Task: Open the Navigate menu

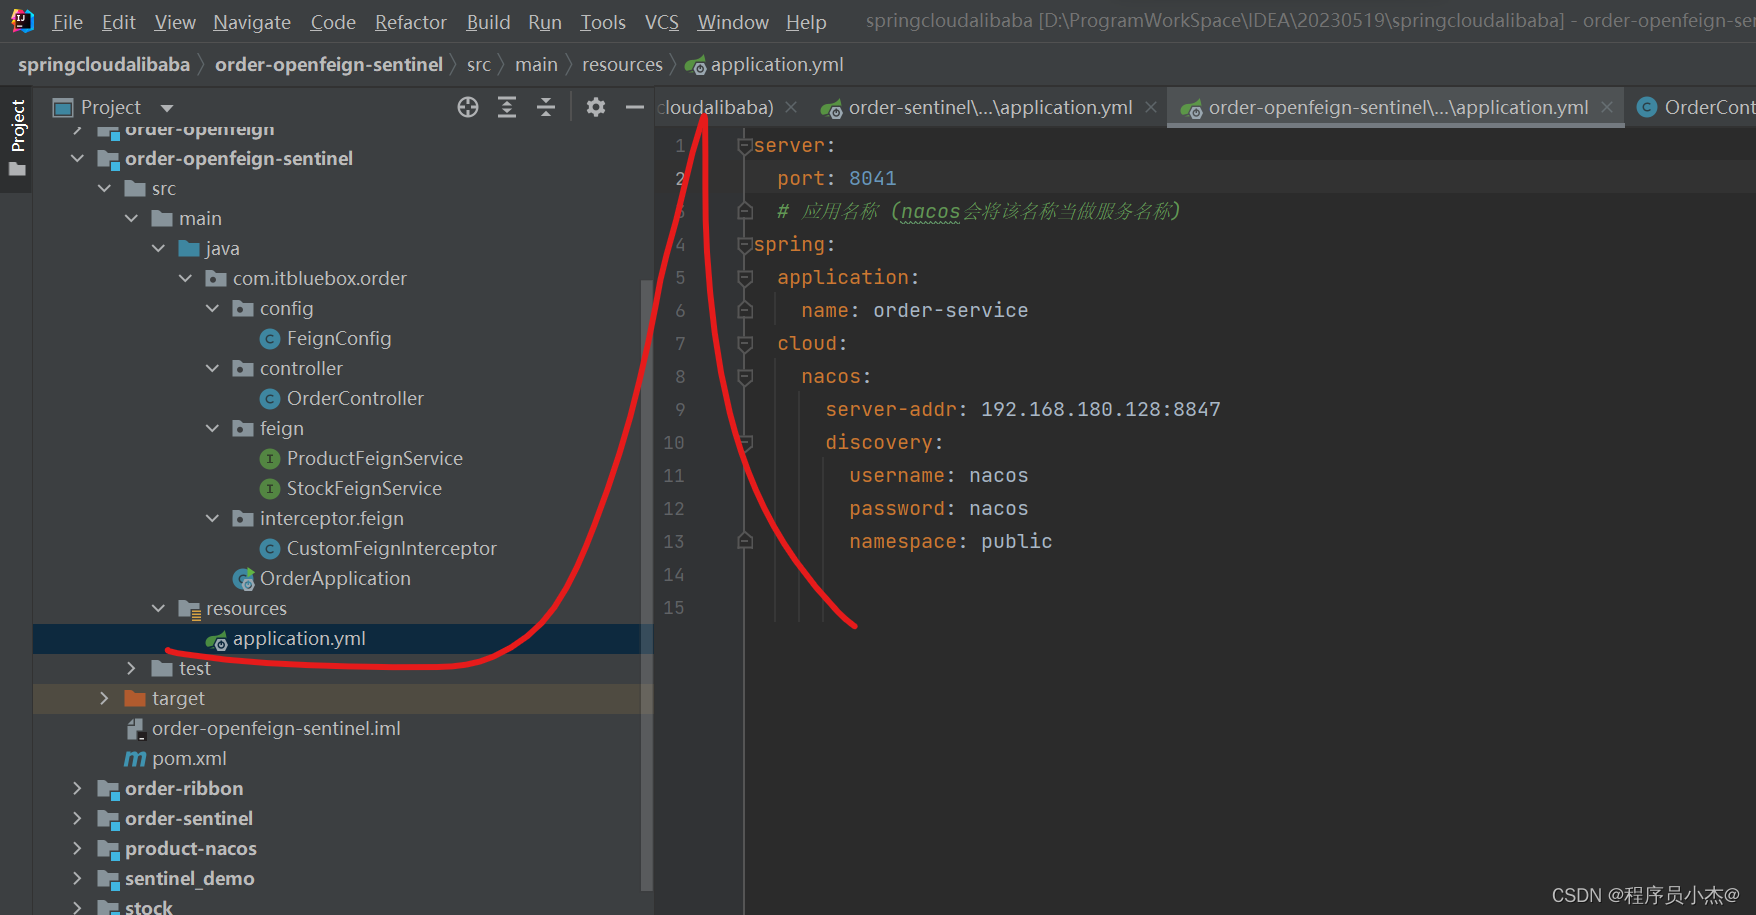Action: coord(252,22)
